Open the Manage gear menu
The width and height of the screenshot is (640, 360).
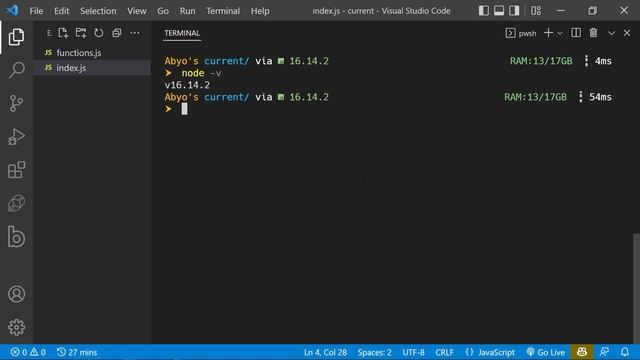[16, 327]
